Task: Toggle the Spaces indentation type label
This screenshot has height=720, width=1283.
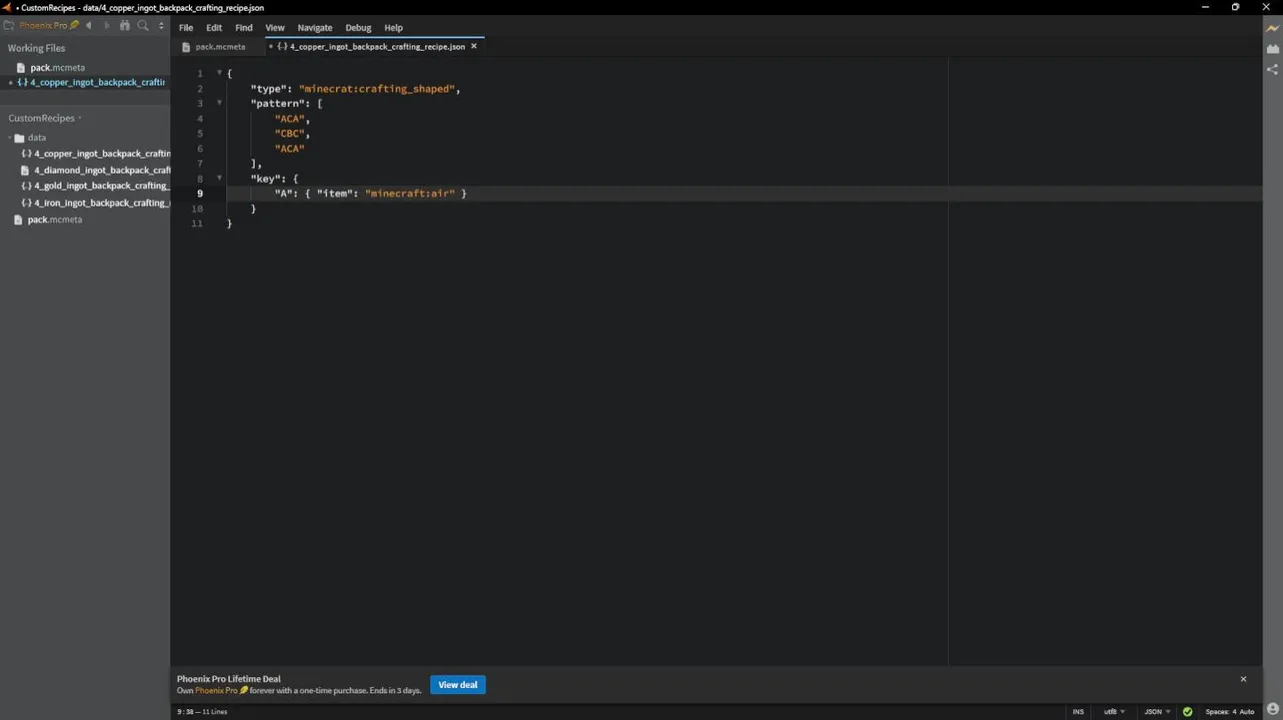Action: tap(1217, 712)
